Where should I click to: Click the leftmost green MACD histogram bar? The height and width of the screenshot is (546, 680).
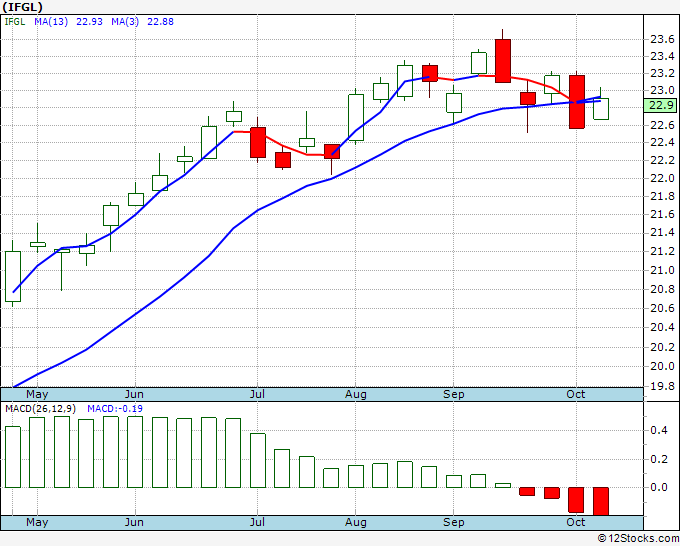[13, 457]
